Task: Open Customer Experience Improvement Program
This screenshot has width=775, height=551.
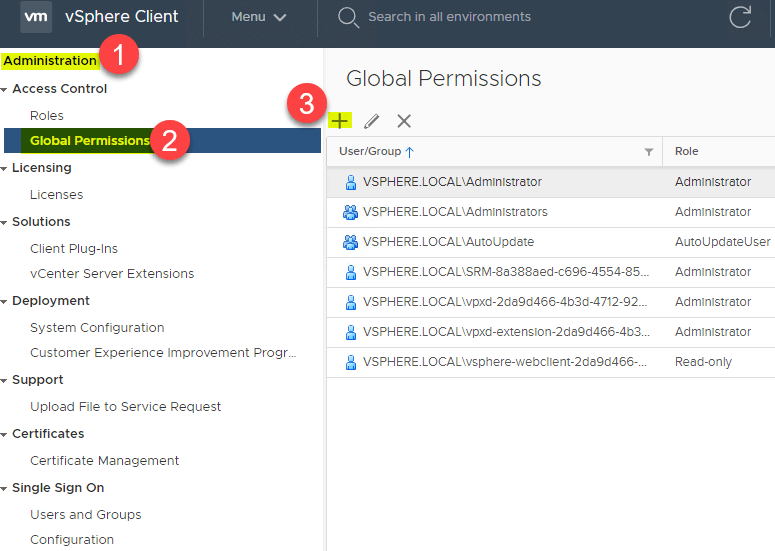Action: click(x=163, y=353)
